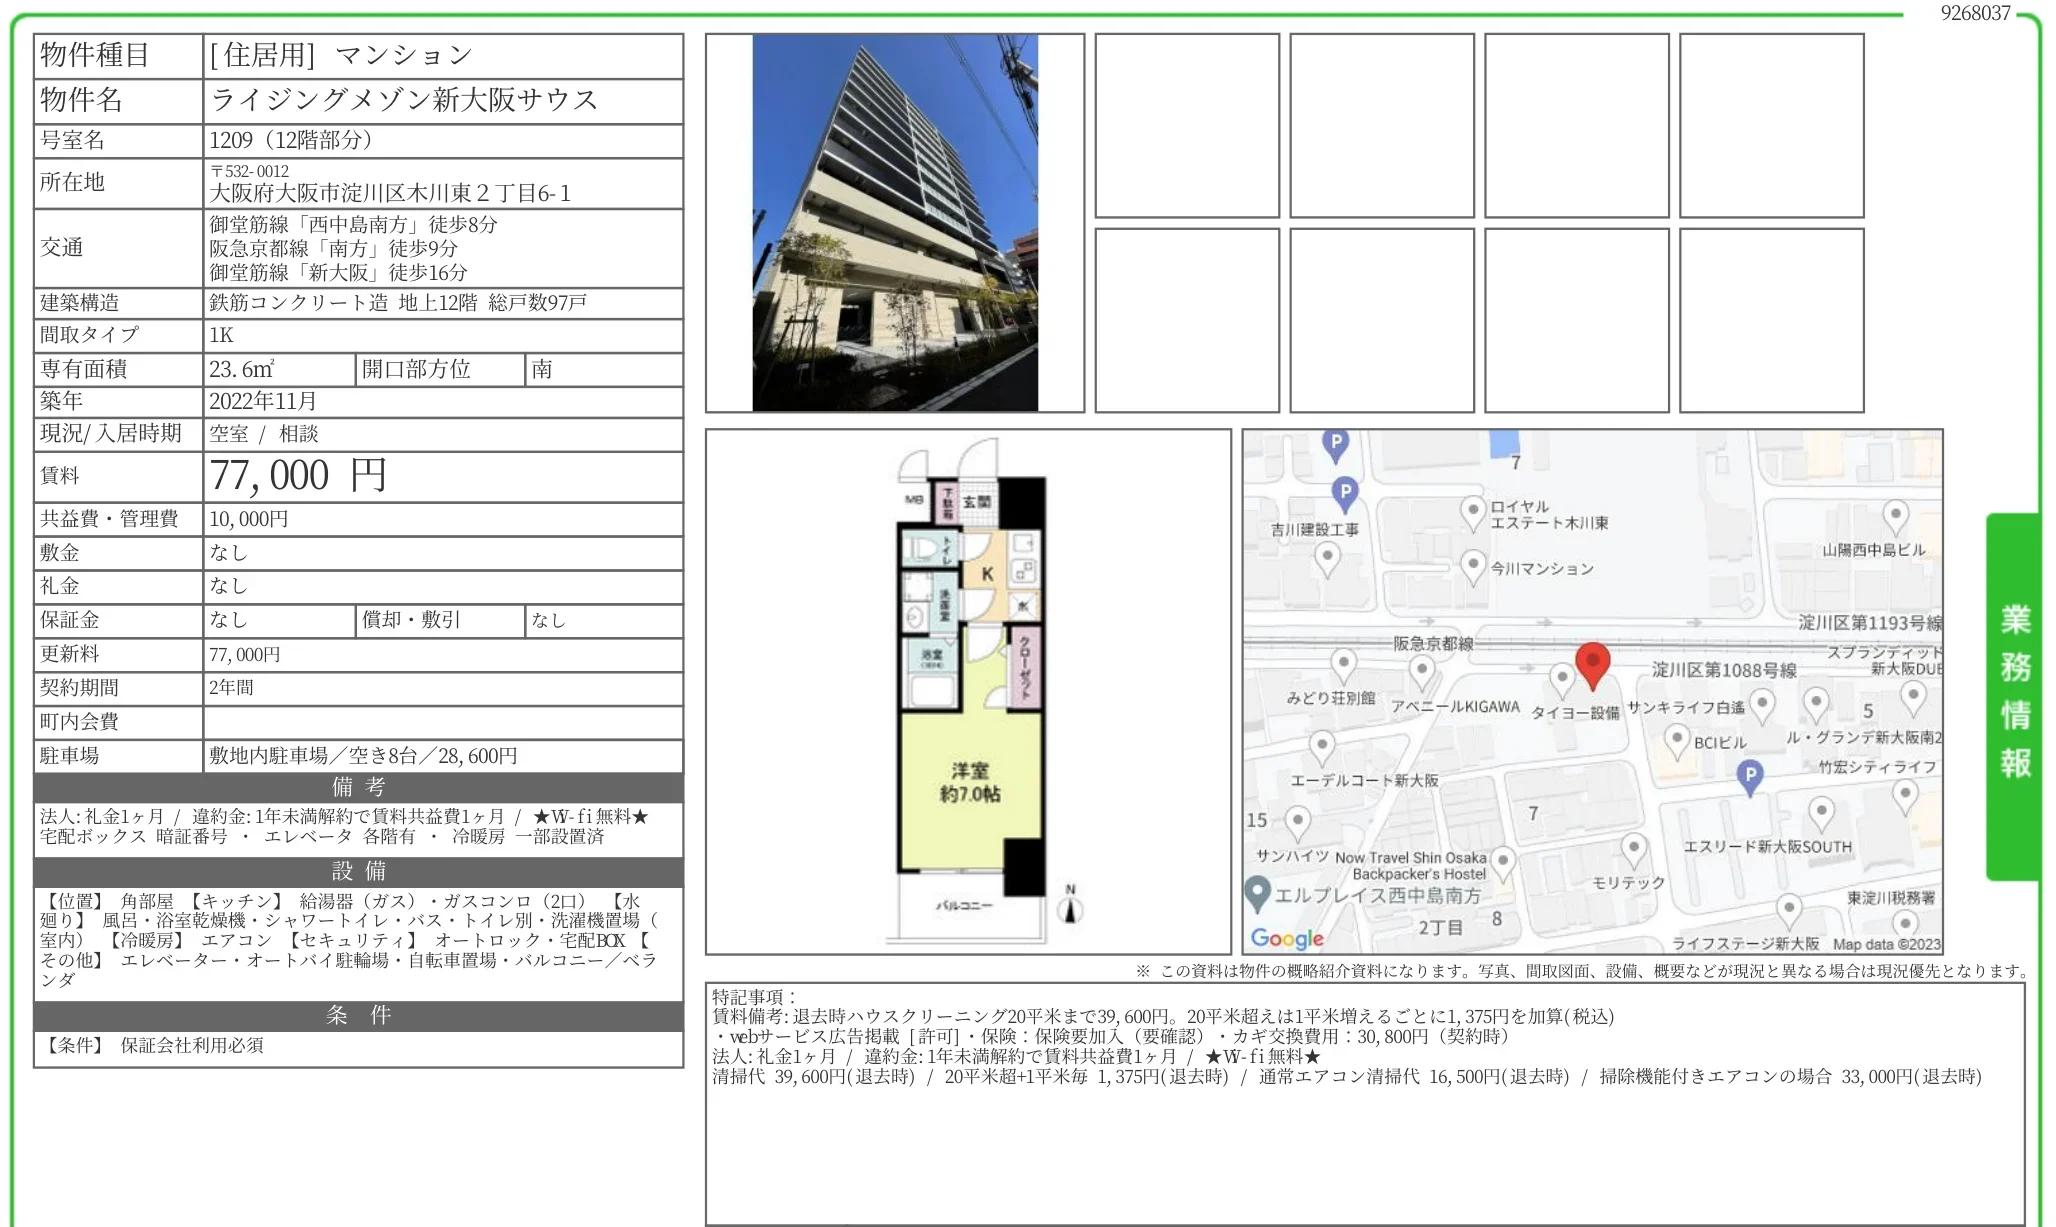The image size is (2056, 1227).
Task: Click the red location marker on map
Action: coord(1591,664)
